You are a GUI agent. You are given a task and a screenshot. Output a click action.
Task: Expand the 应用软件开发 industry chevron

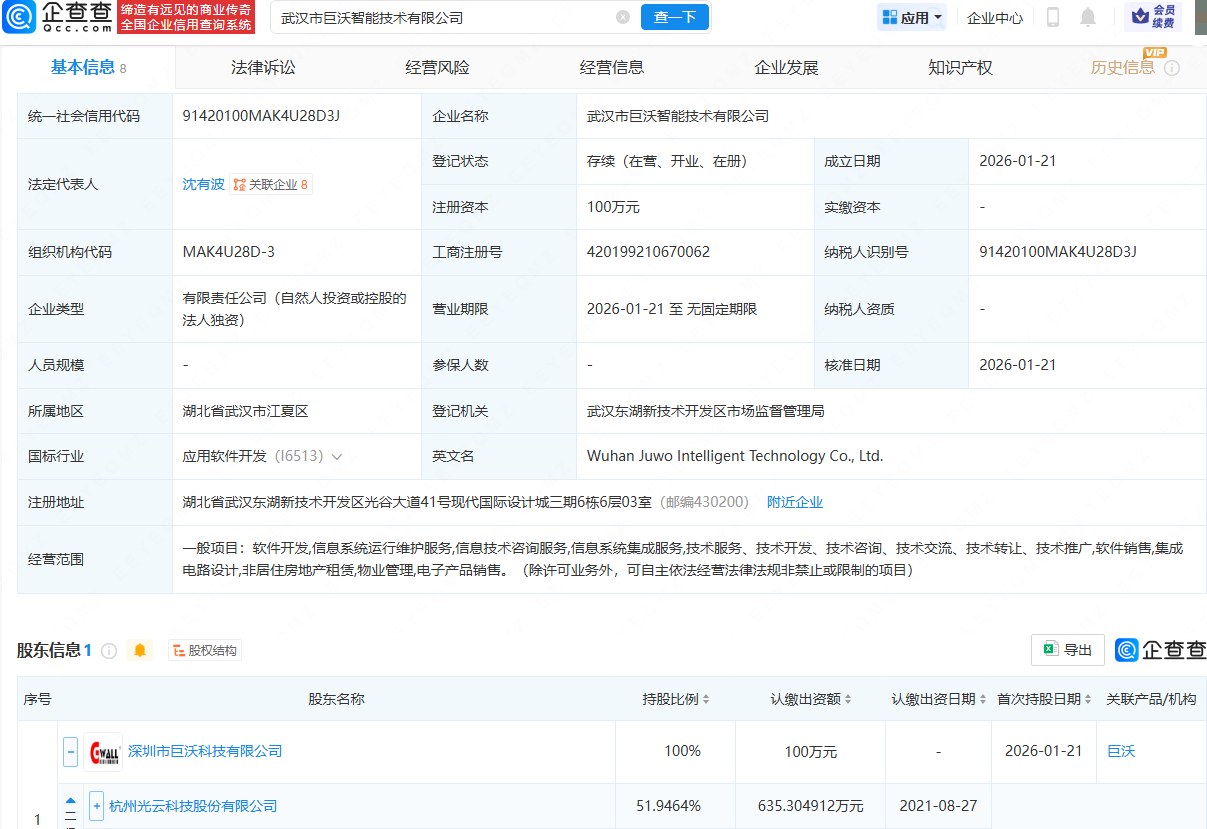click(x=337, y=456)
